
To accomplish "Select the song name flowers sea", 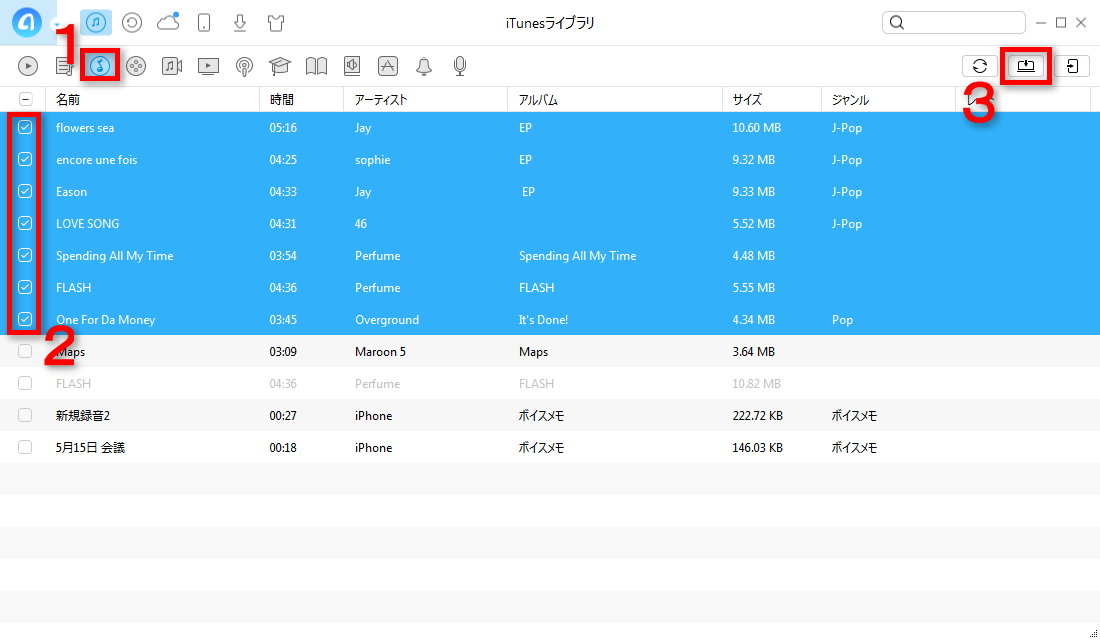I will [85, 128].
